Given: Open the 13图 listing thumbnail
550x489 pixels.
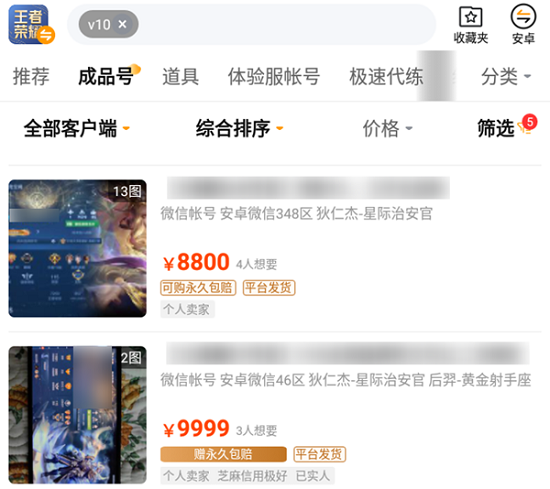Looking at the screenshot, I should click(x=78, y=248).
